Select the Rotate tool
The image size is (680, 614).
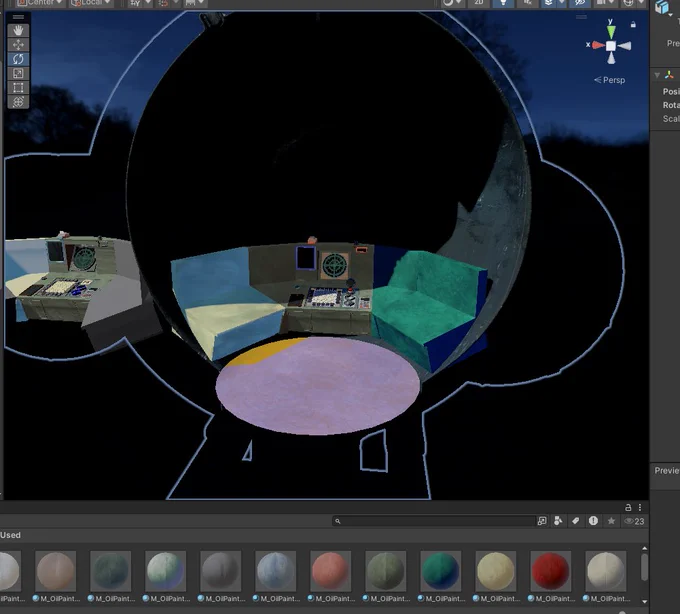coord(18,59)
